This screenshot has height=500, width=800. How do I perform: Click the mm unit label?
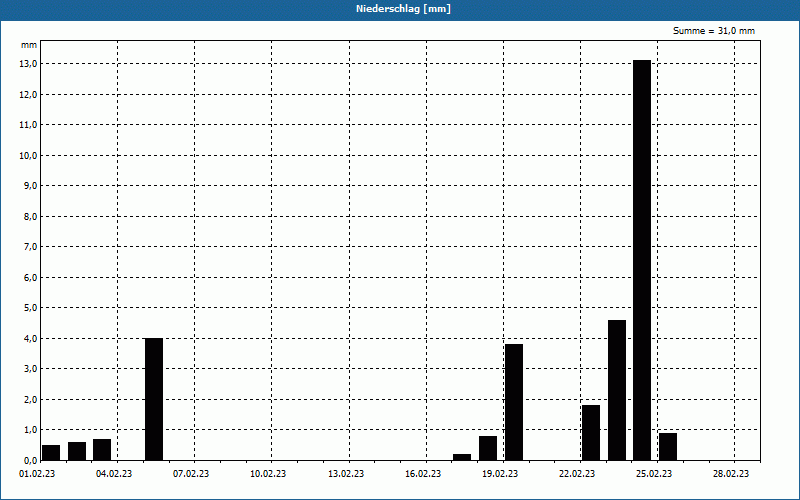29,45
